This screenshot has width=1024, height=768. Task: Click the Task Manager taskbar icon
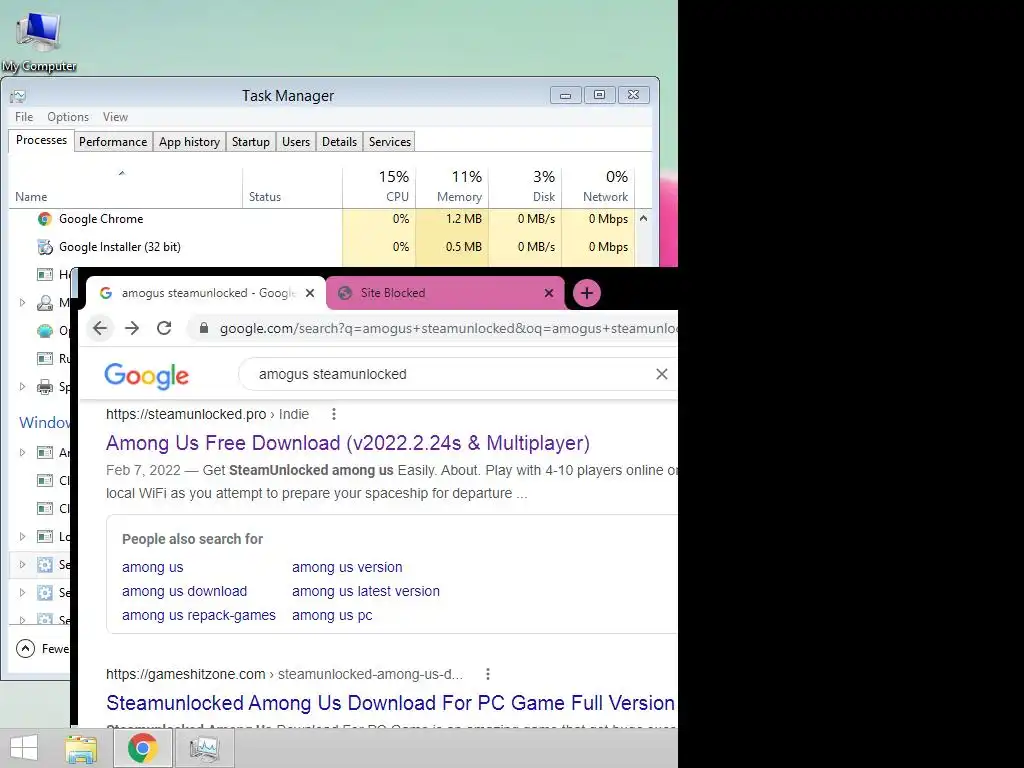point(204,748)
